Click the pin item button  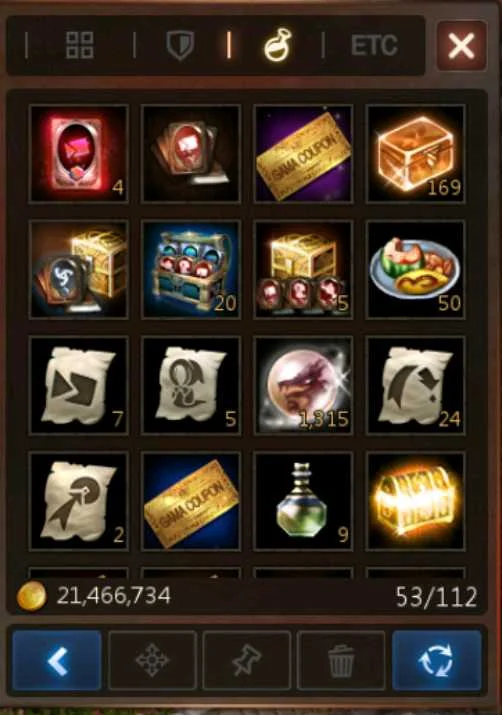(x=247, y=660)
